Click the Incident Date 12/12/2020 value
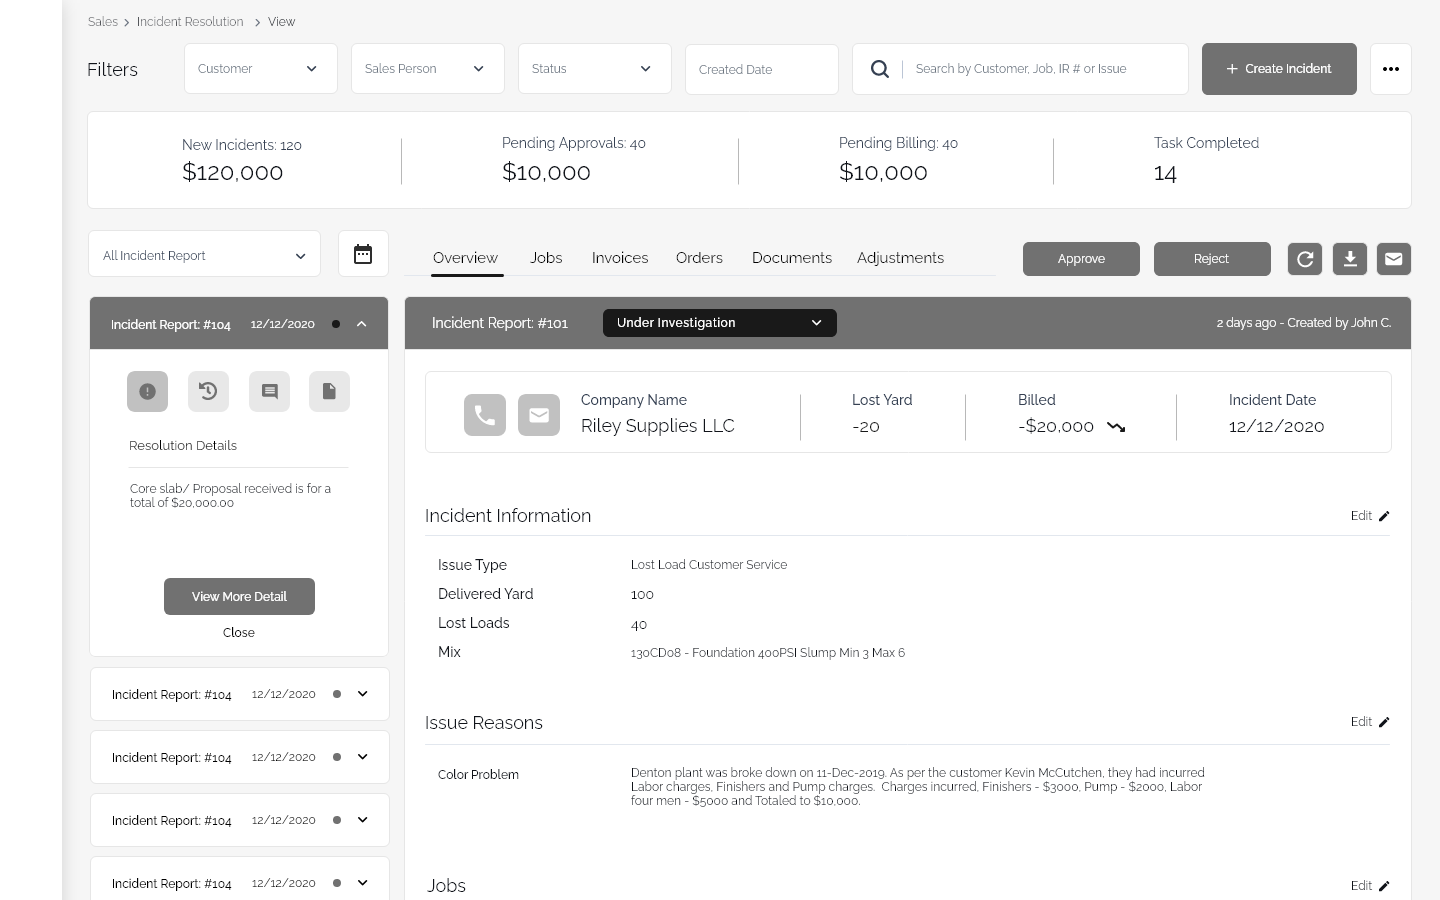The width and height of the screenshot is (1440, 900). pyautogui.click(x=1276, y=427)
